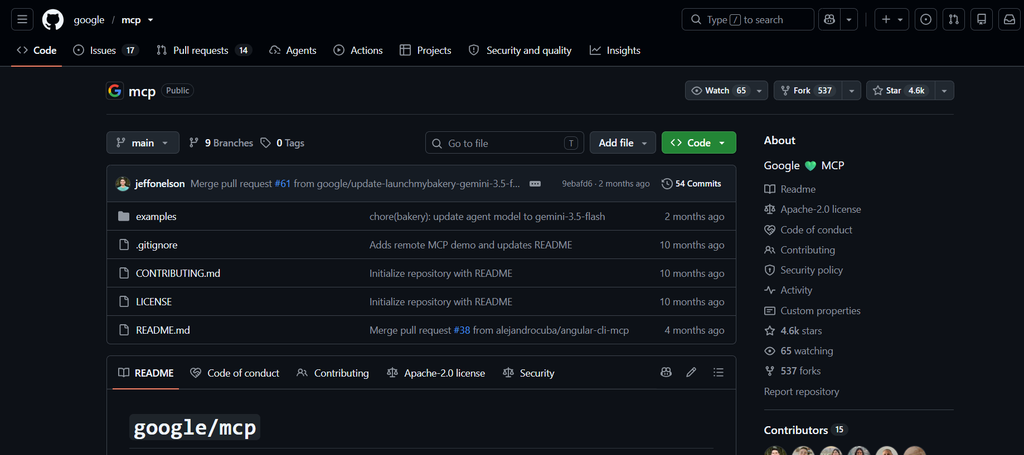The width and height of the screenshot is (1024, 455).
Task: View the 54 Commits history
Action: point(692,183)
